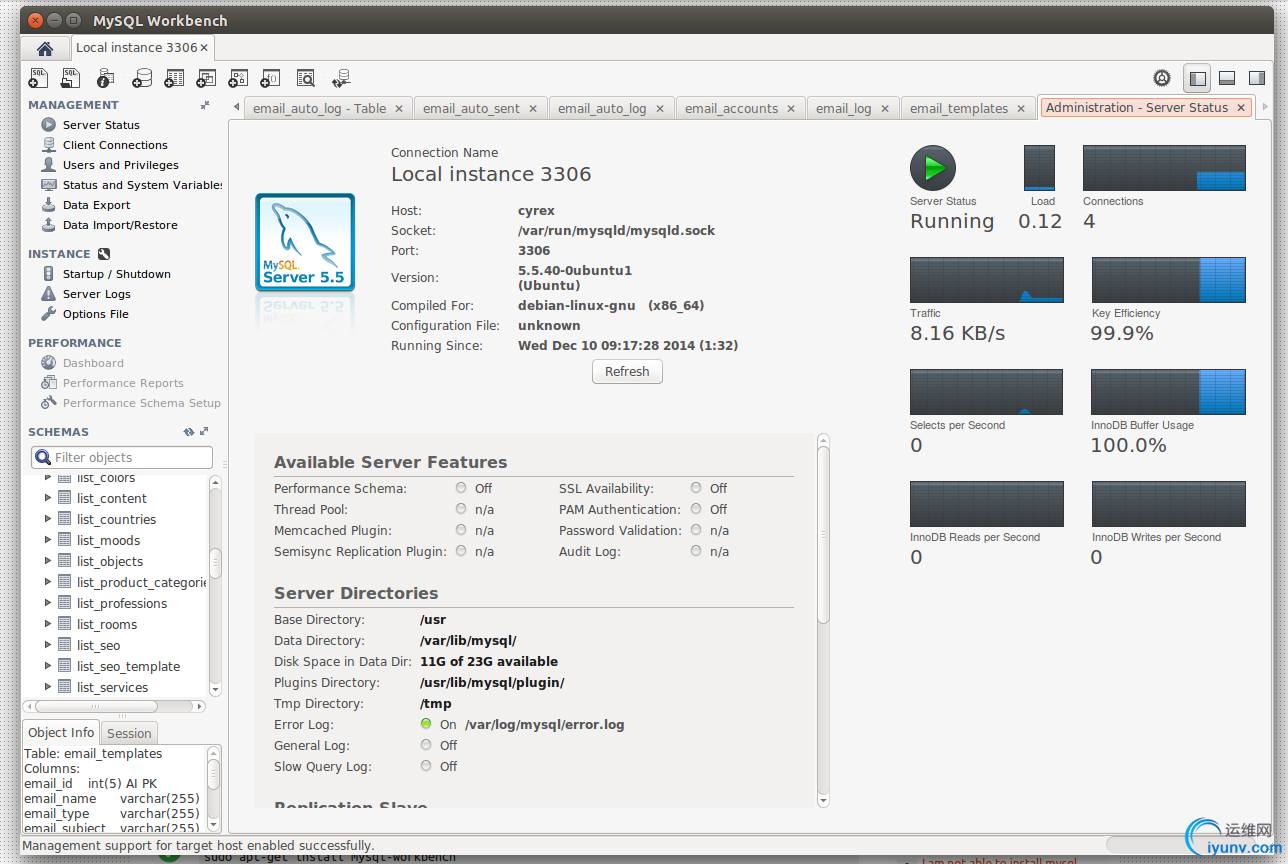
Task: Create a new SQL tab icon
Action: click(x=39, y=77)
